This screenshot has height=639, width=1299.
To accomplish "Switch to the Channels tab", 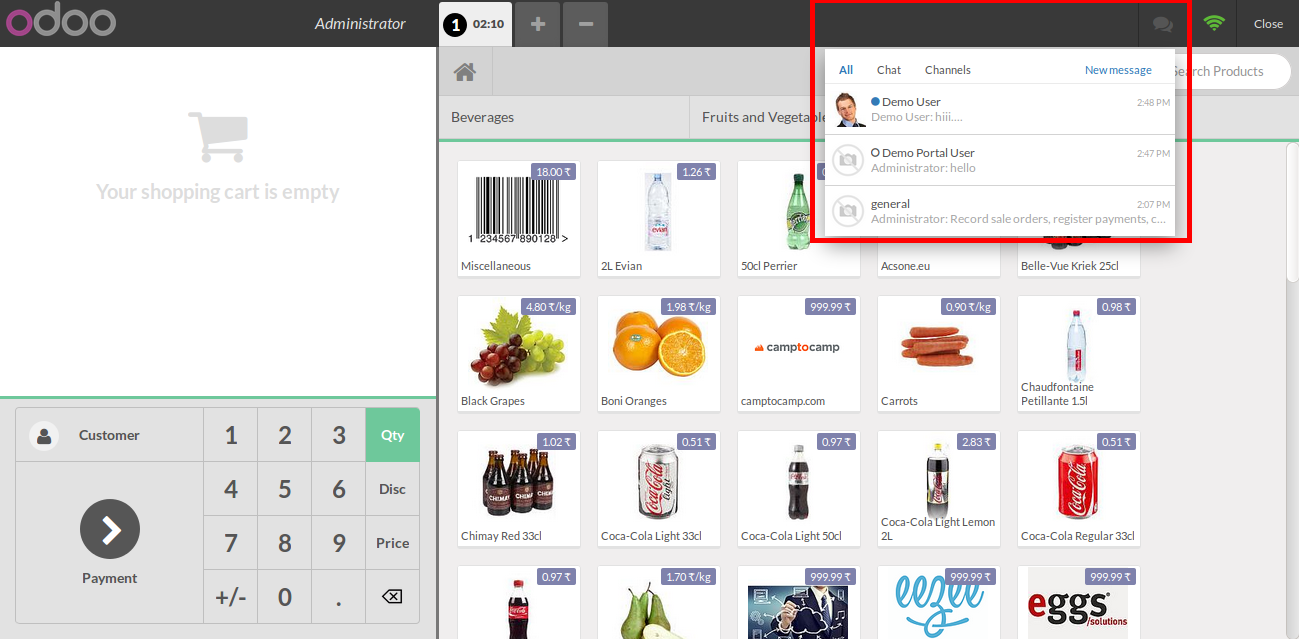I will click(948, 70).
